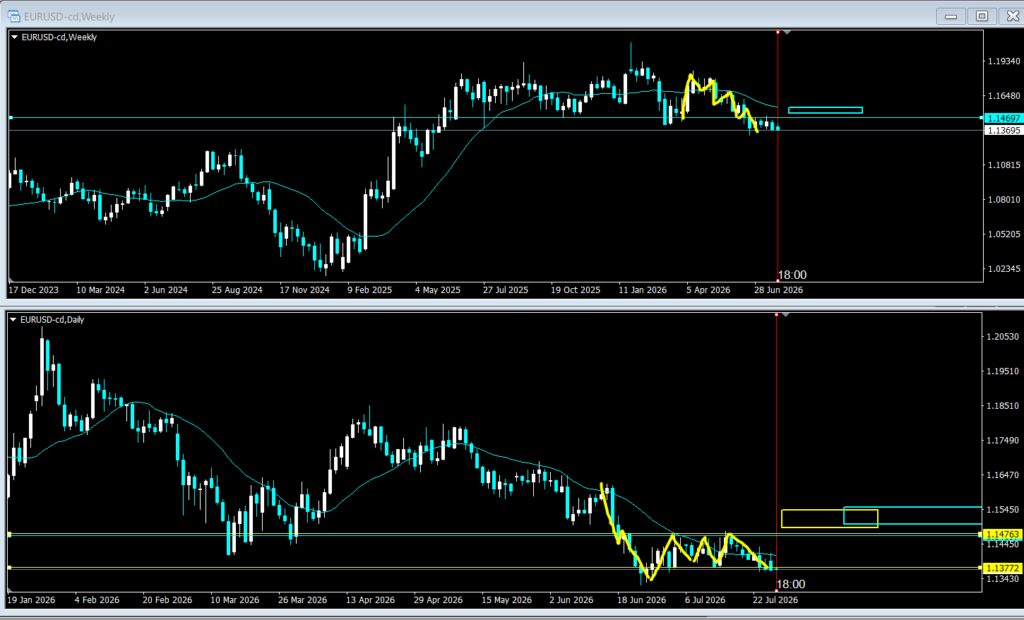The width and height of the screenshot is (1024, 620).
Task: Select the cyan rectangle object on the Weekly chart
Action: click(x=825, y=110)
